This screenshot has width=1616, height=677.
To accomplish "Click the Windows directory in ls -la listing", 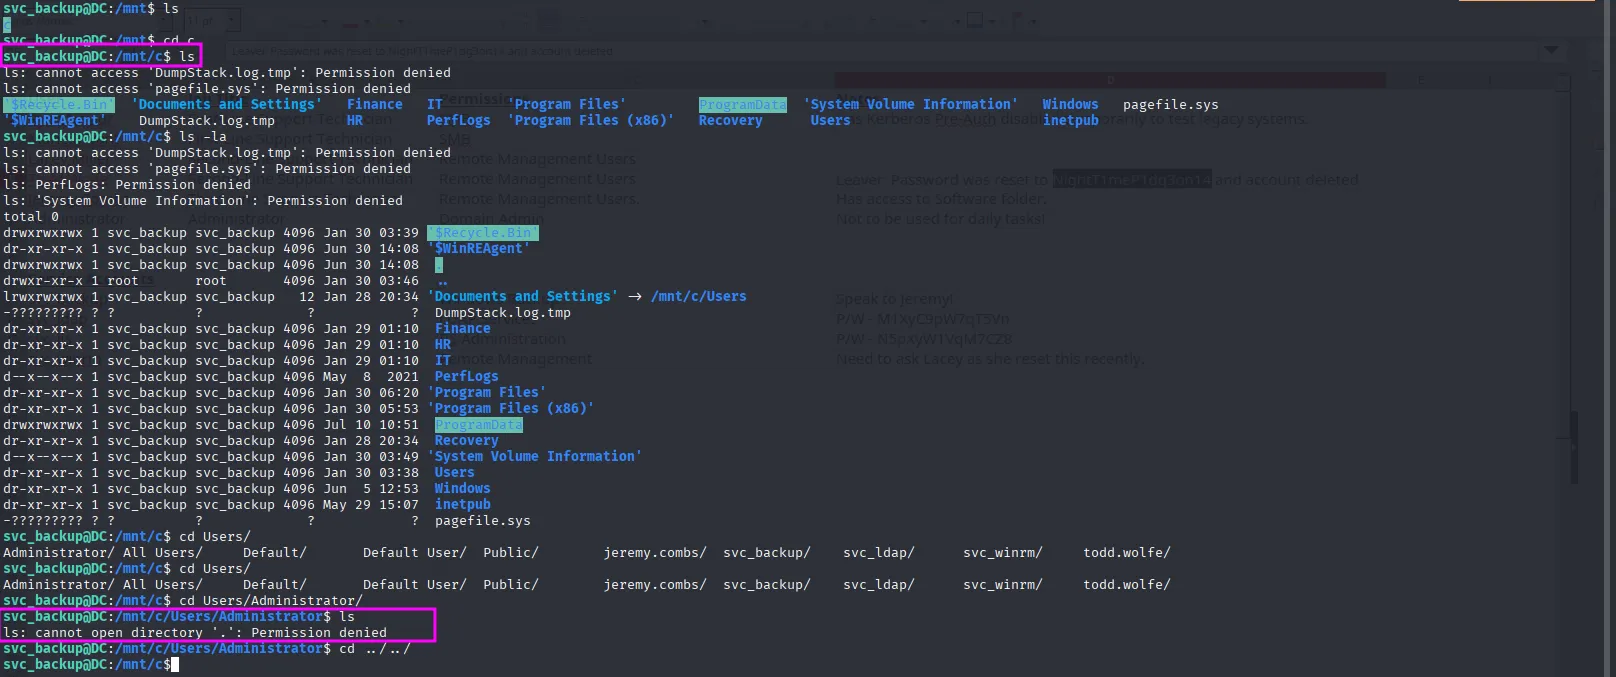I will 462,489.
